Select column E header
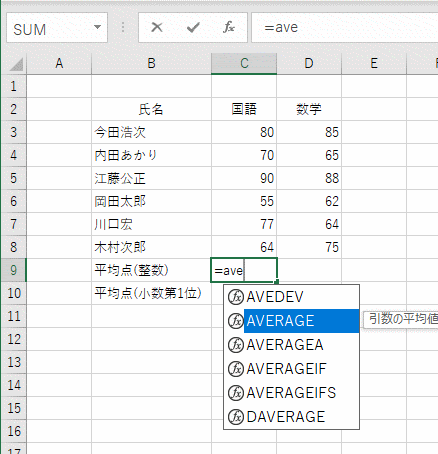This screenshot has width=438, height=454. coord(374,63)
